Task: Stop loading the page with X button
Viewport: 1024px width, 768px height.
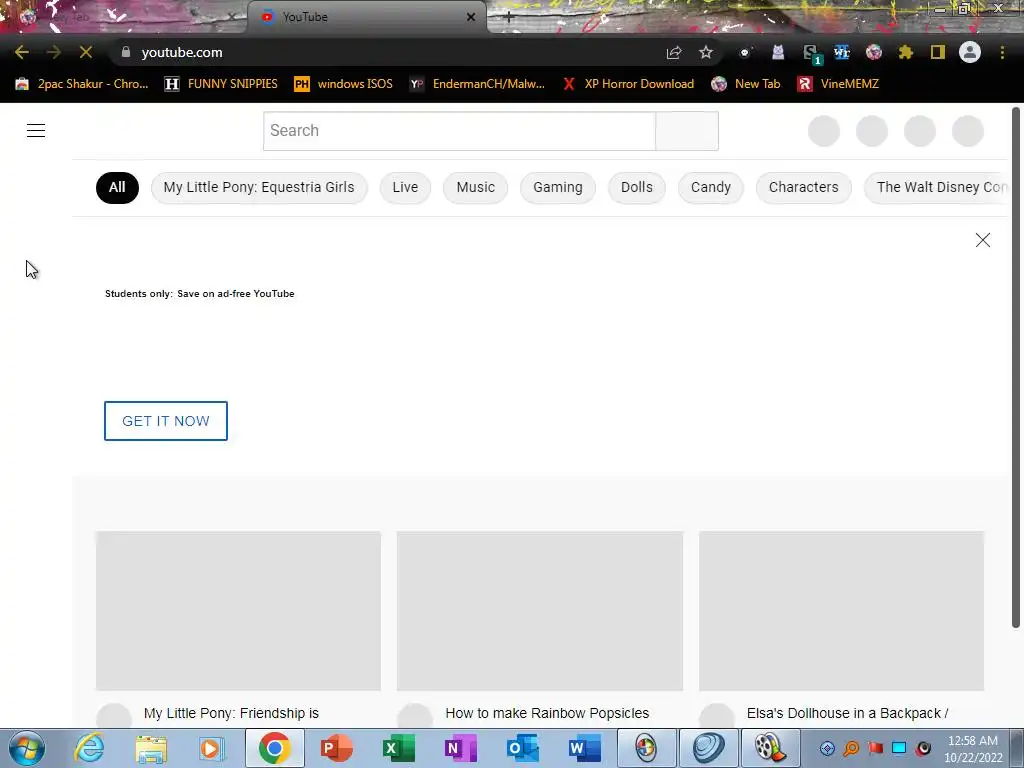Action: click(x=86, y=52)
